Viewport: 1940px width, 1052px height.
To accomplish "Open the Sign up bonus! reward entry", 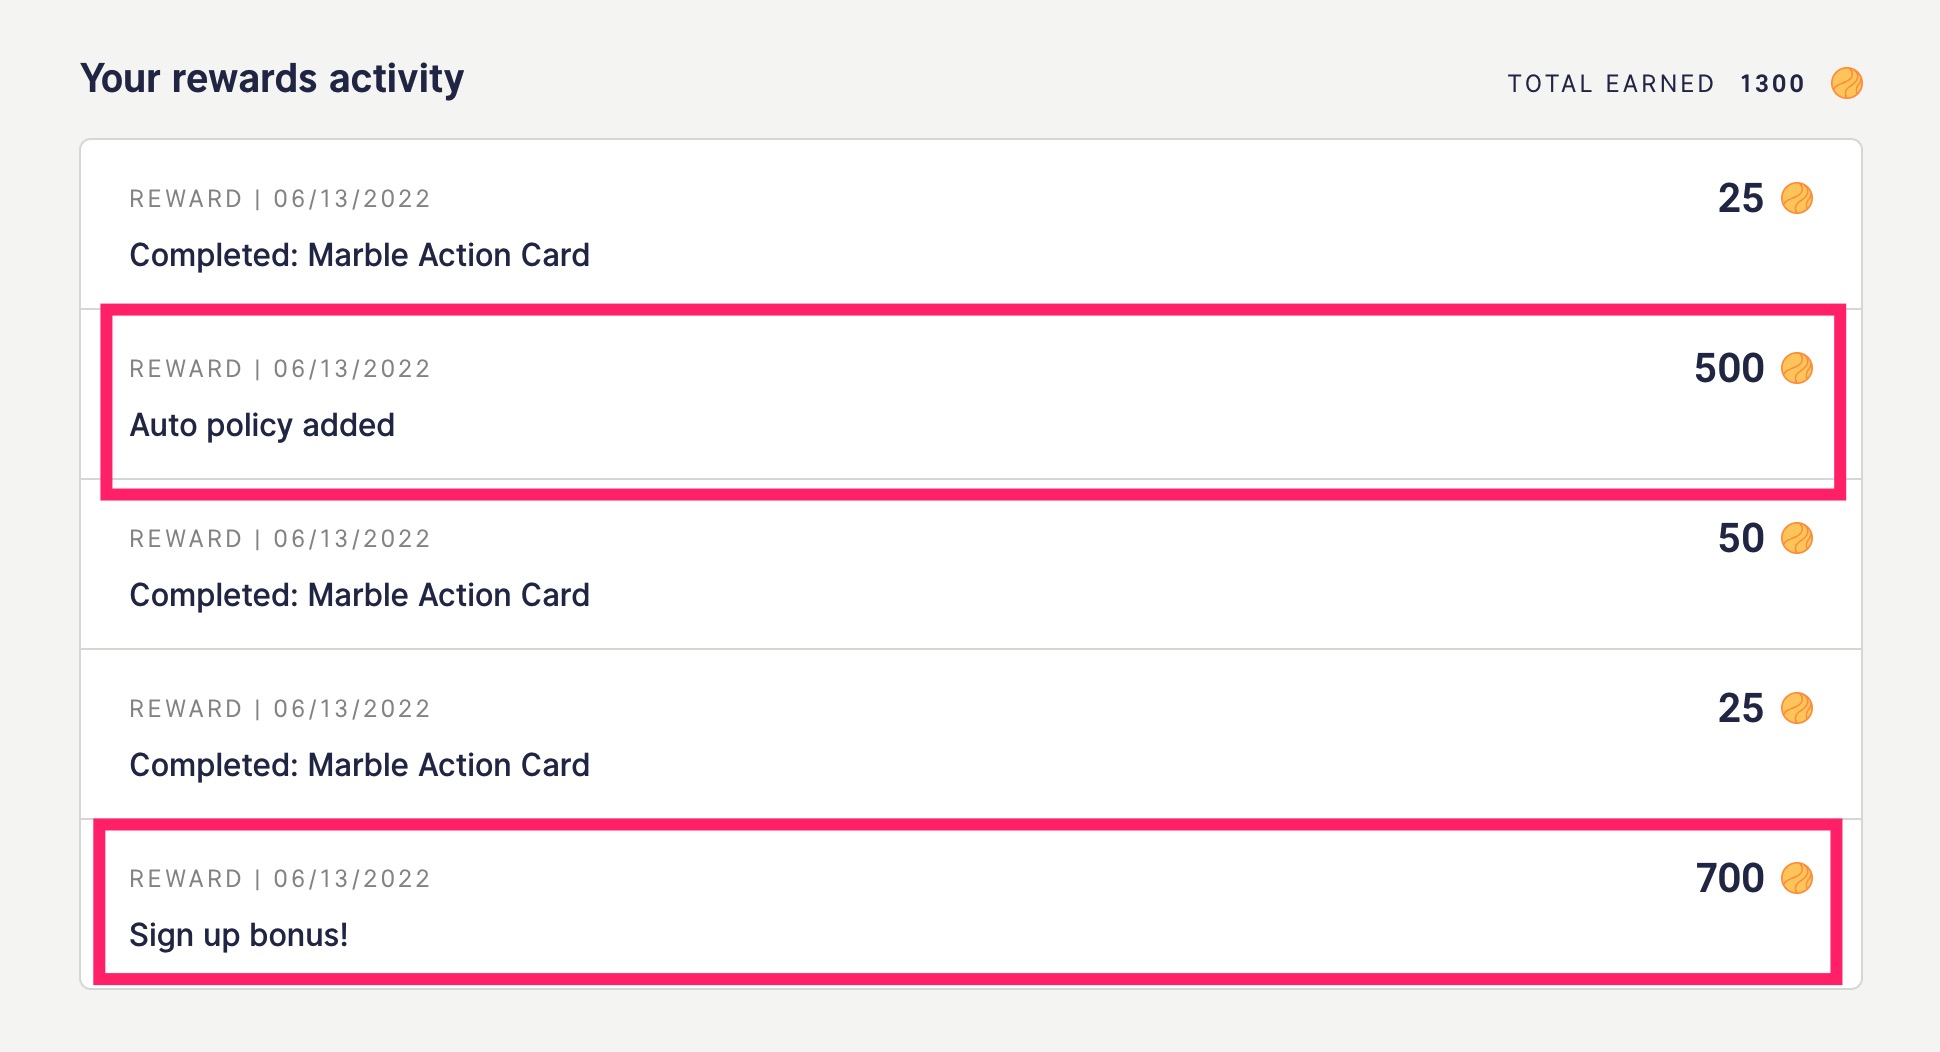I will 239,935.
